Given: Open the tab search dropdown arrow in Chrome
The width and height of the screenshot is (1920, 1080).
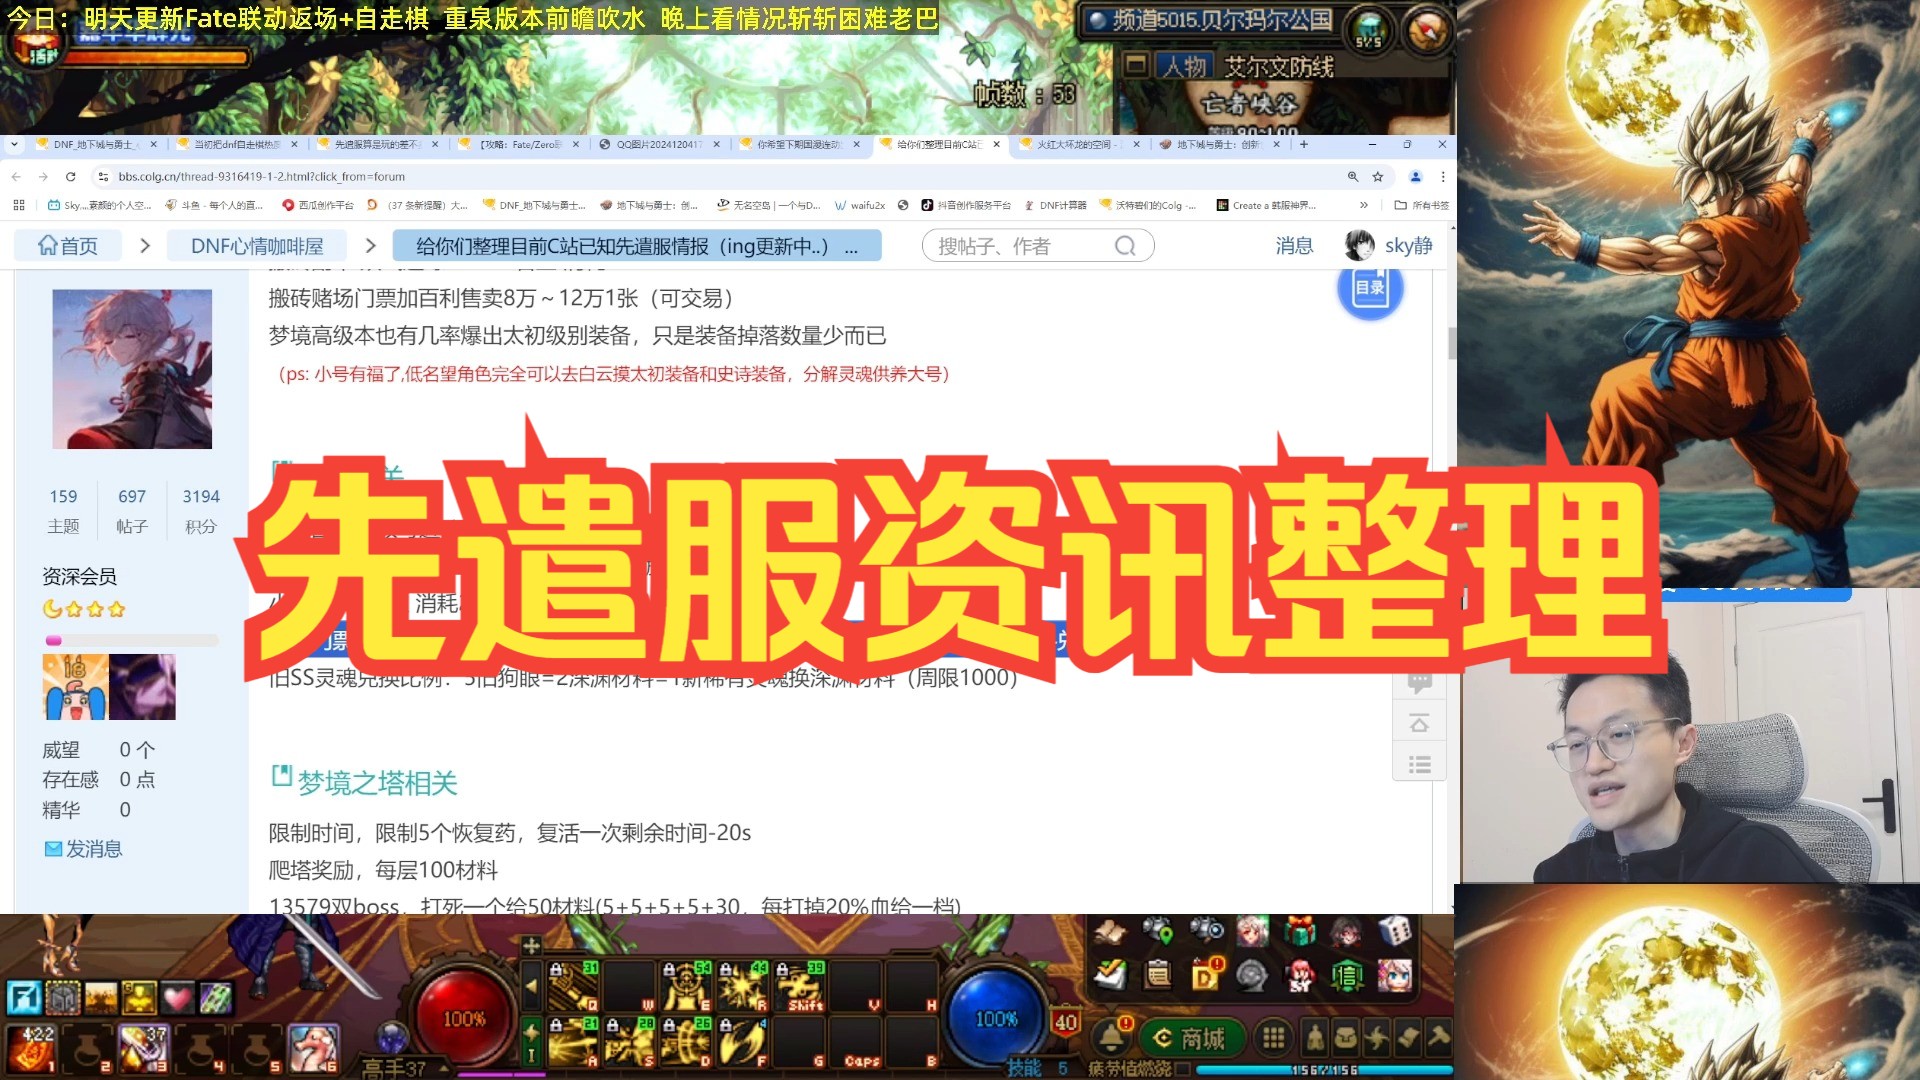Looking at the screenshot, I should [x=14, y=145].
